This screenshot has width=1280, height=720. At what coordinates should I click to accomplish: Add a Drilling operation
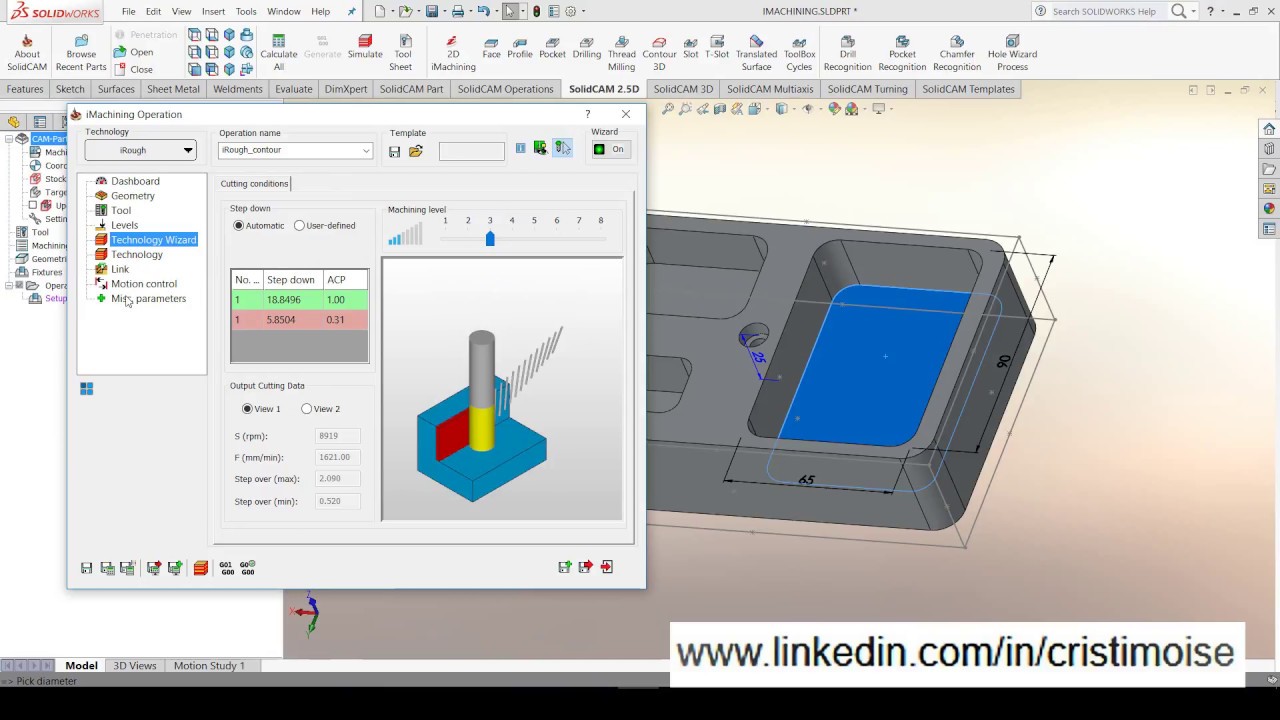click(587, 48)
